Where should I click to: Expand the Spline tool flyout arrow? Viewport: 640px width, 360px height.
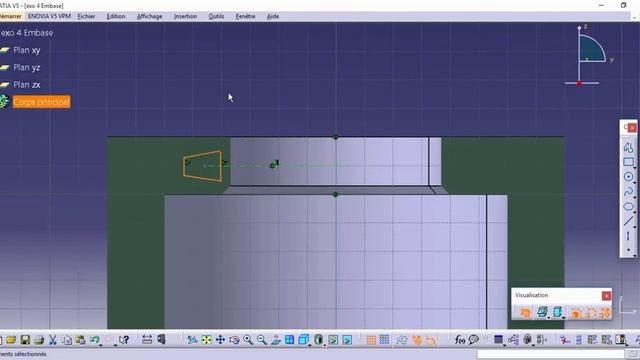coord(635,197)
